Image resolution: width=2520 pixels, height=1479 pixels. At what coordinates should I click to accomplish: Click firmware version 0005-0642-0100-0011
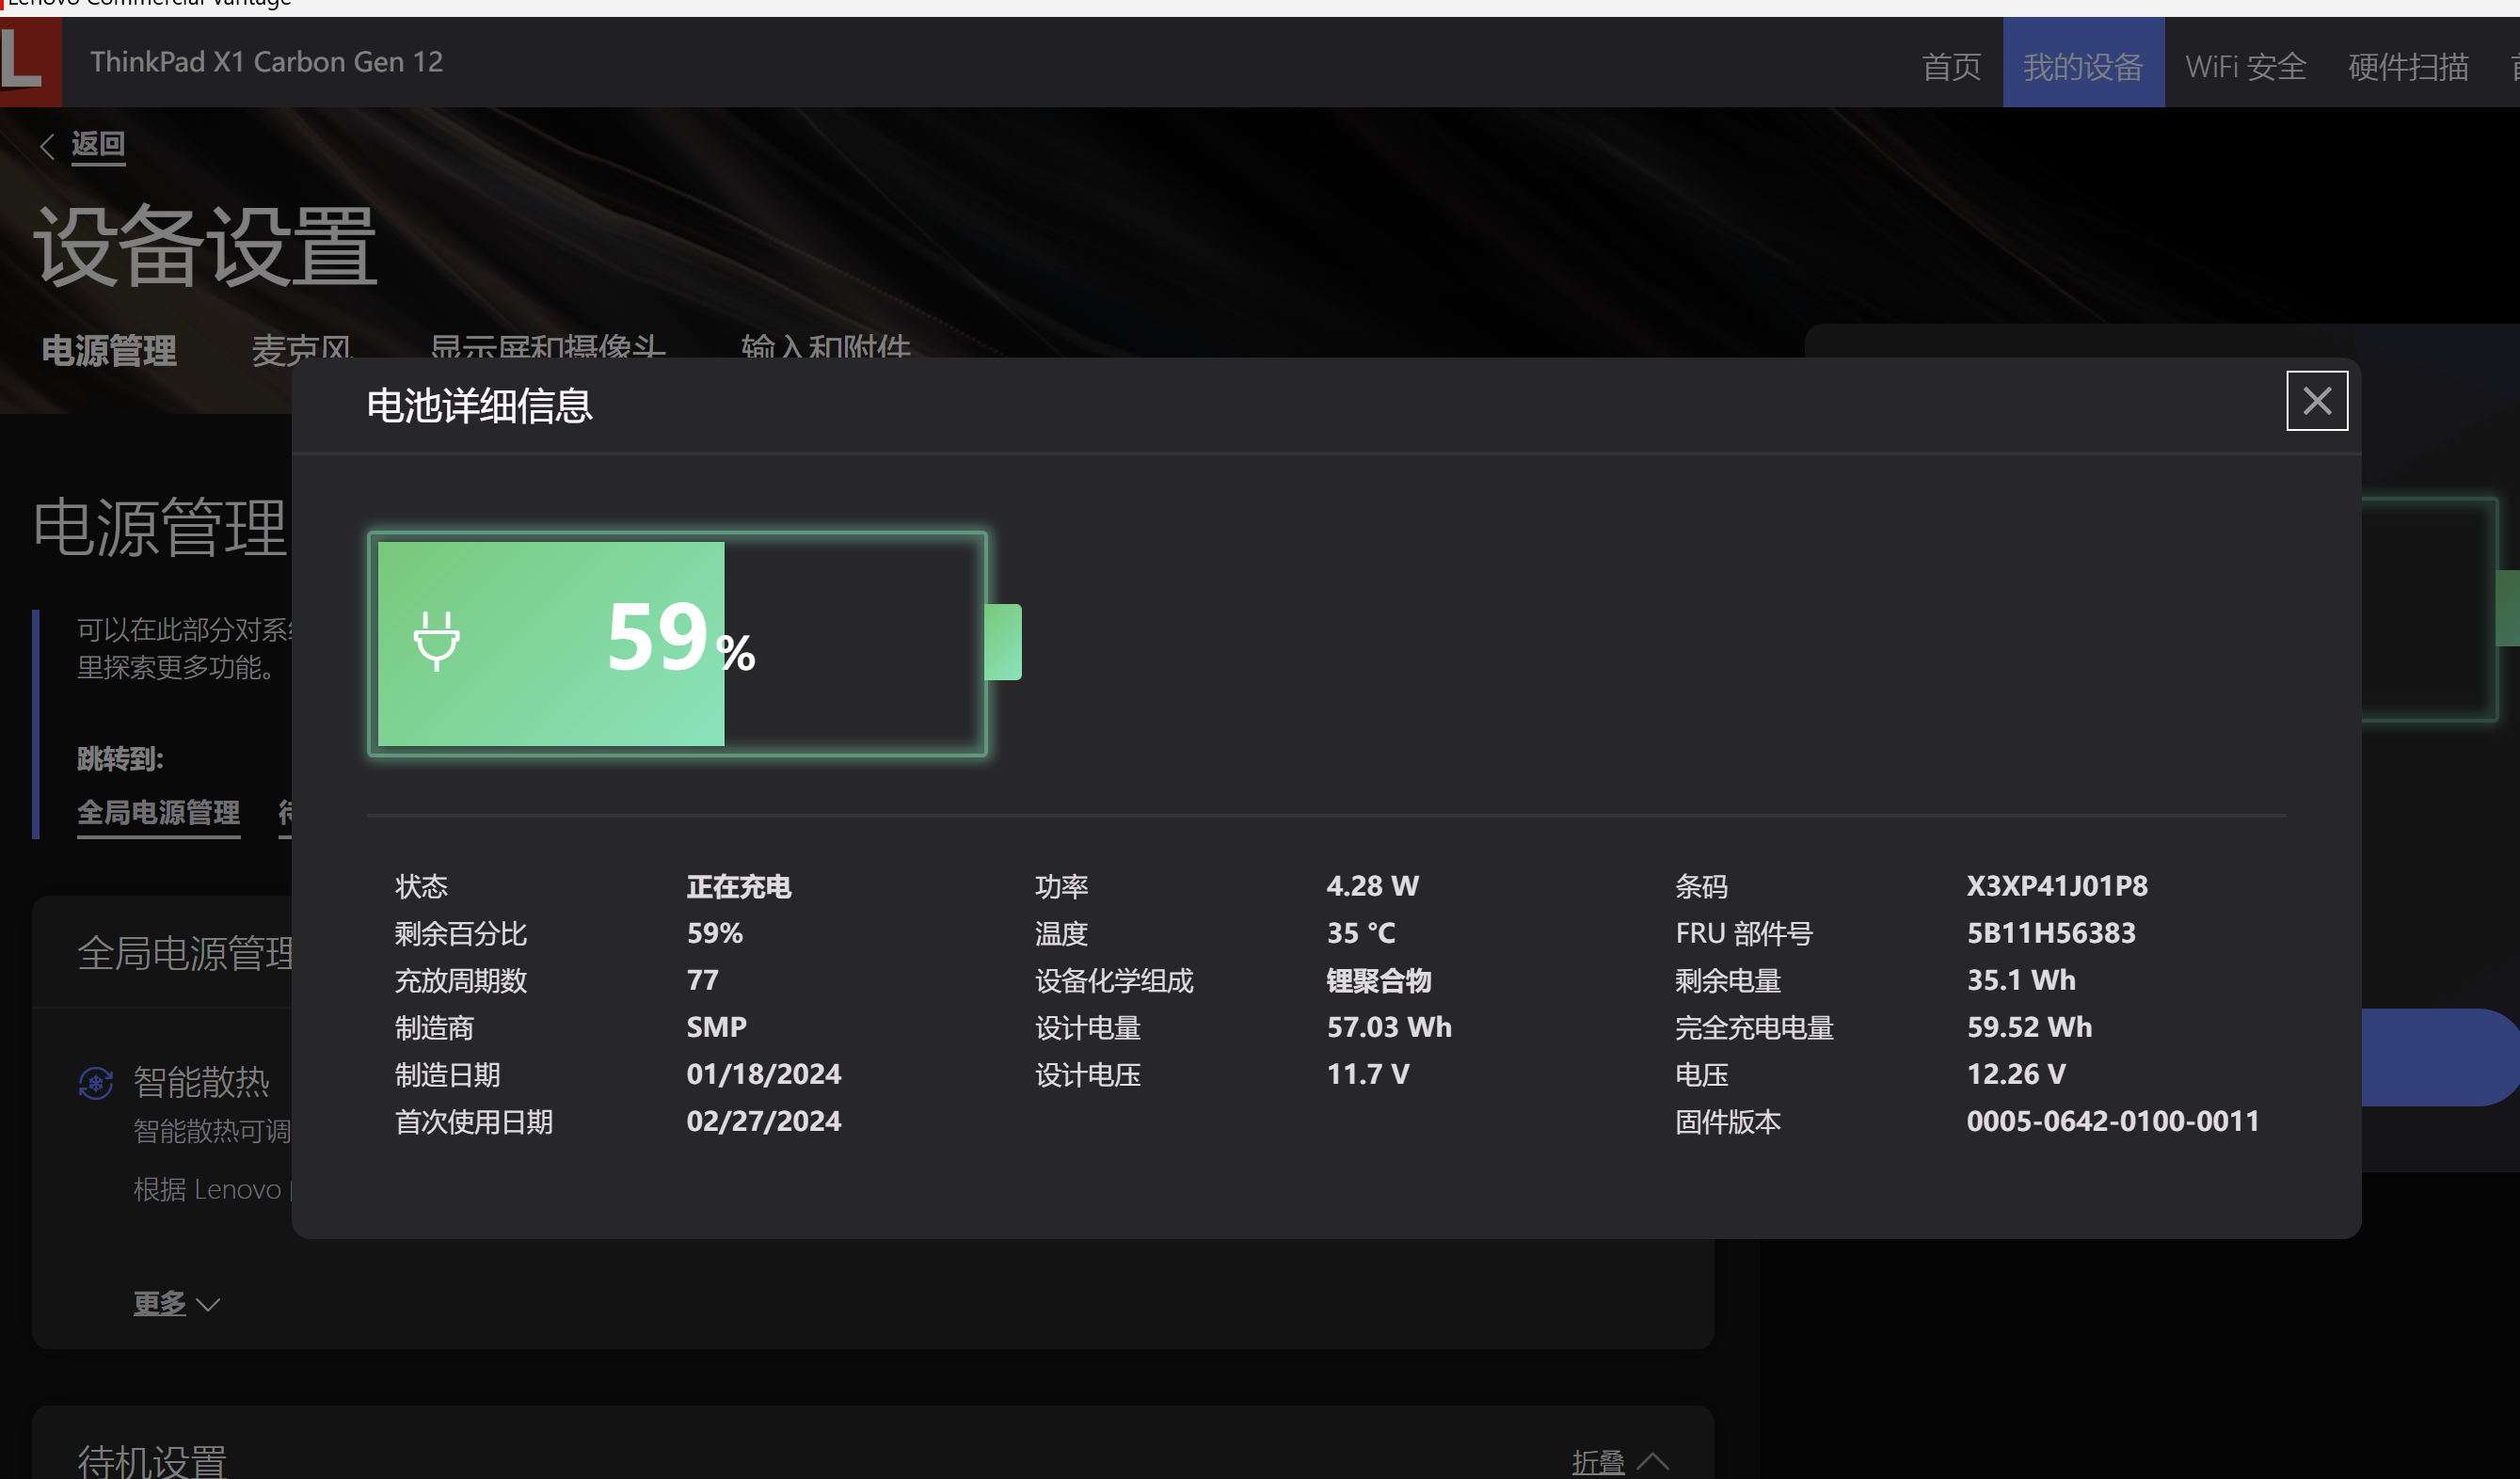coord(2113,1121)
